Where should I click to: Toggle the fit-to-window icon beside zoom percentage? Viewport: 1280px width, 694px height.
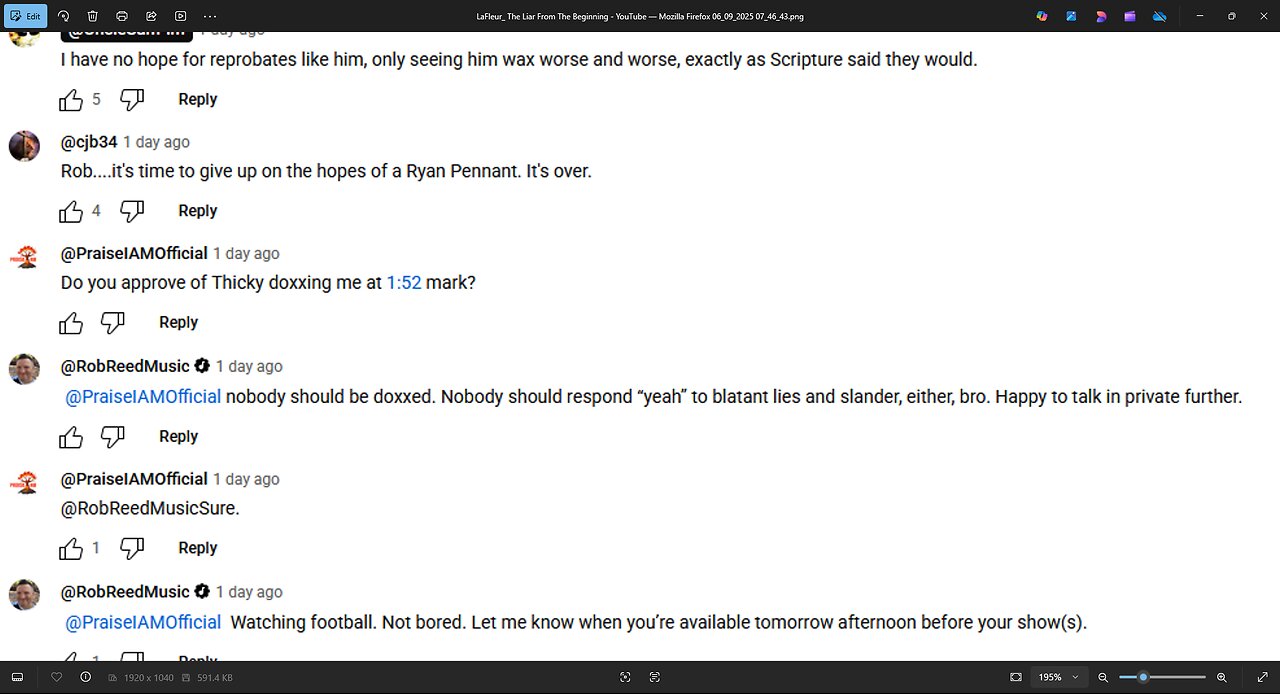[x=1016, y=677]
